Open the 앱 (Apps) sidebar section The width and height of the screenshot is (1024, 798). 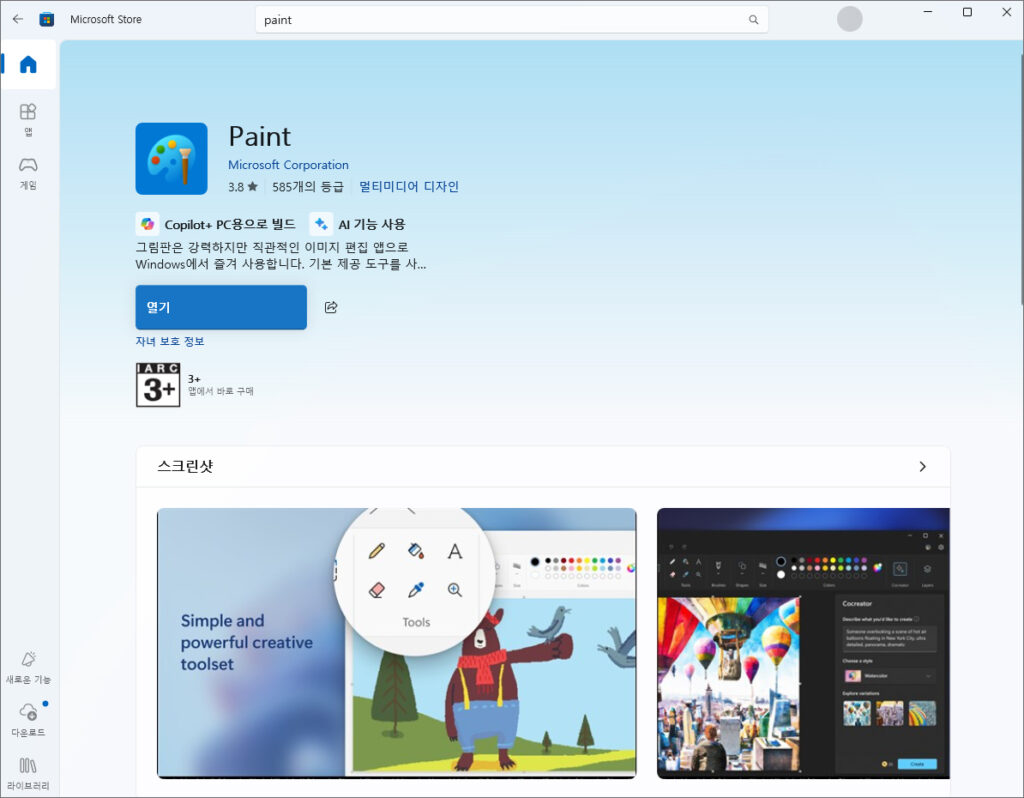(28, 118)
